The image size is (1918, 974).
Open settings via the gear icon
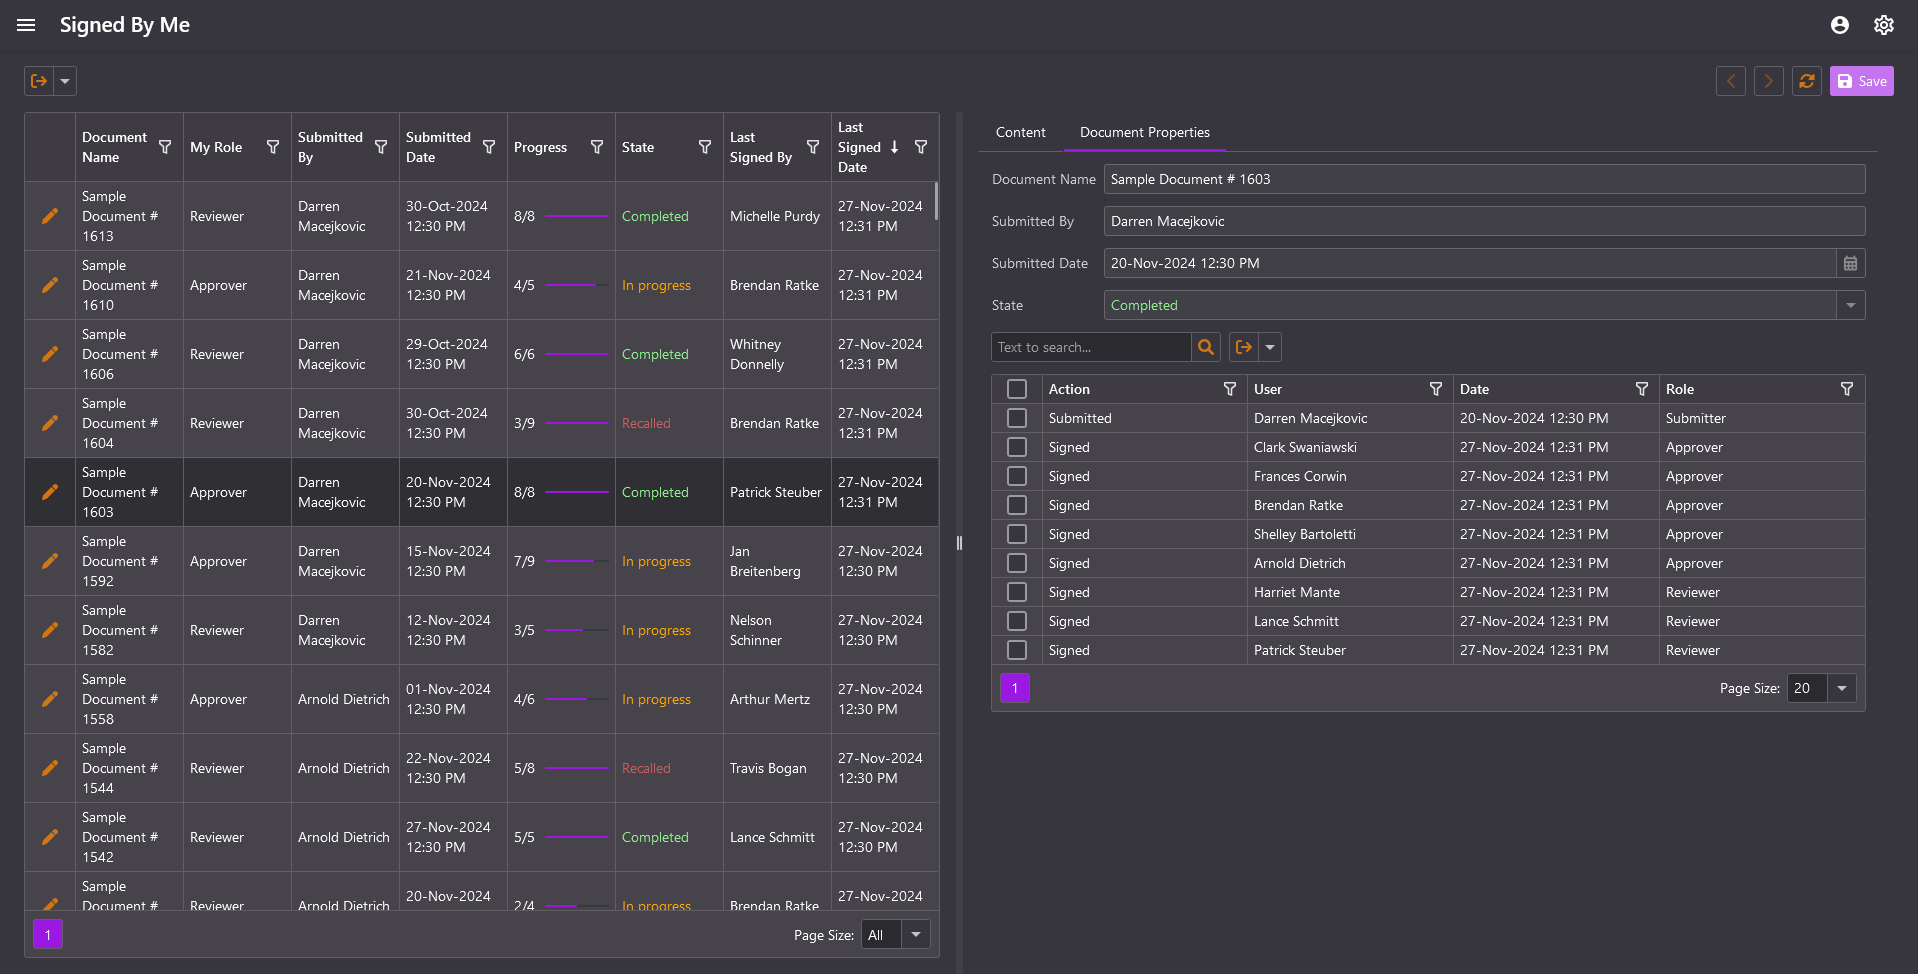[x=1883, y=25]
